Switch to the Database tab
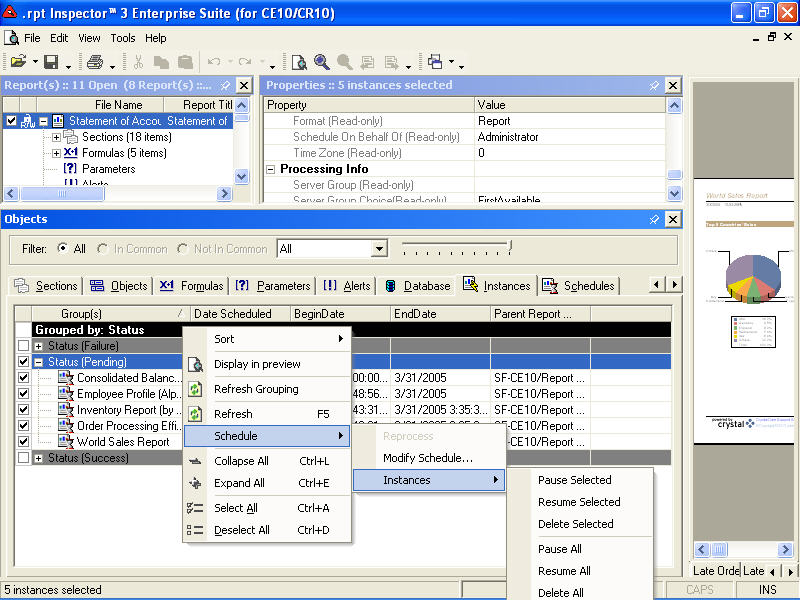Screen dimensions: 800x600 click(x=418, y=286)
